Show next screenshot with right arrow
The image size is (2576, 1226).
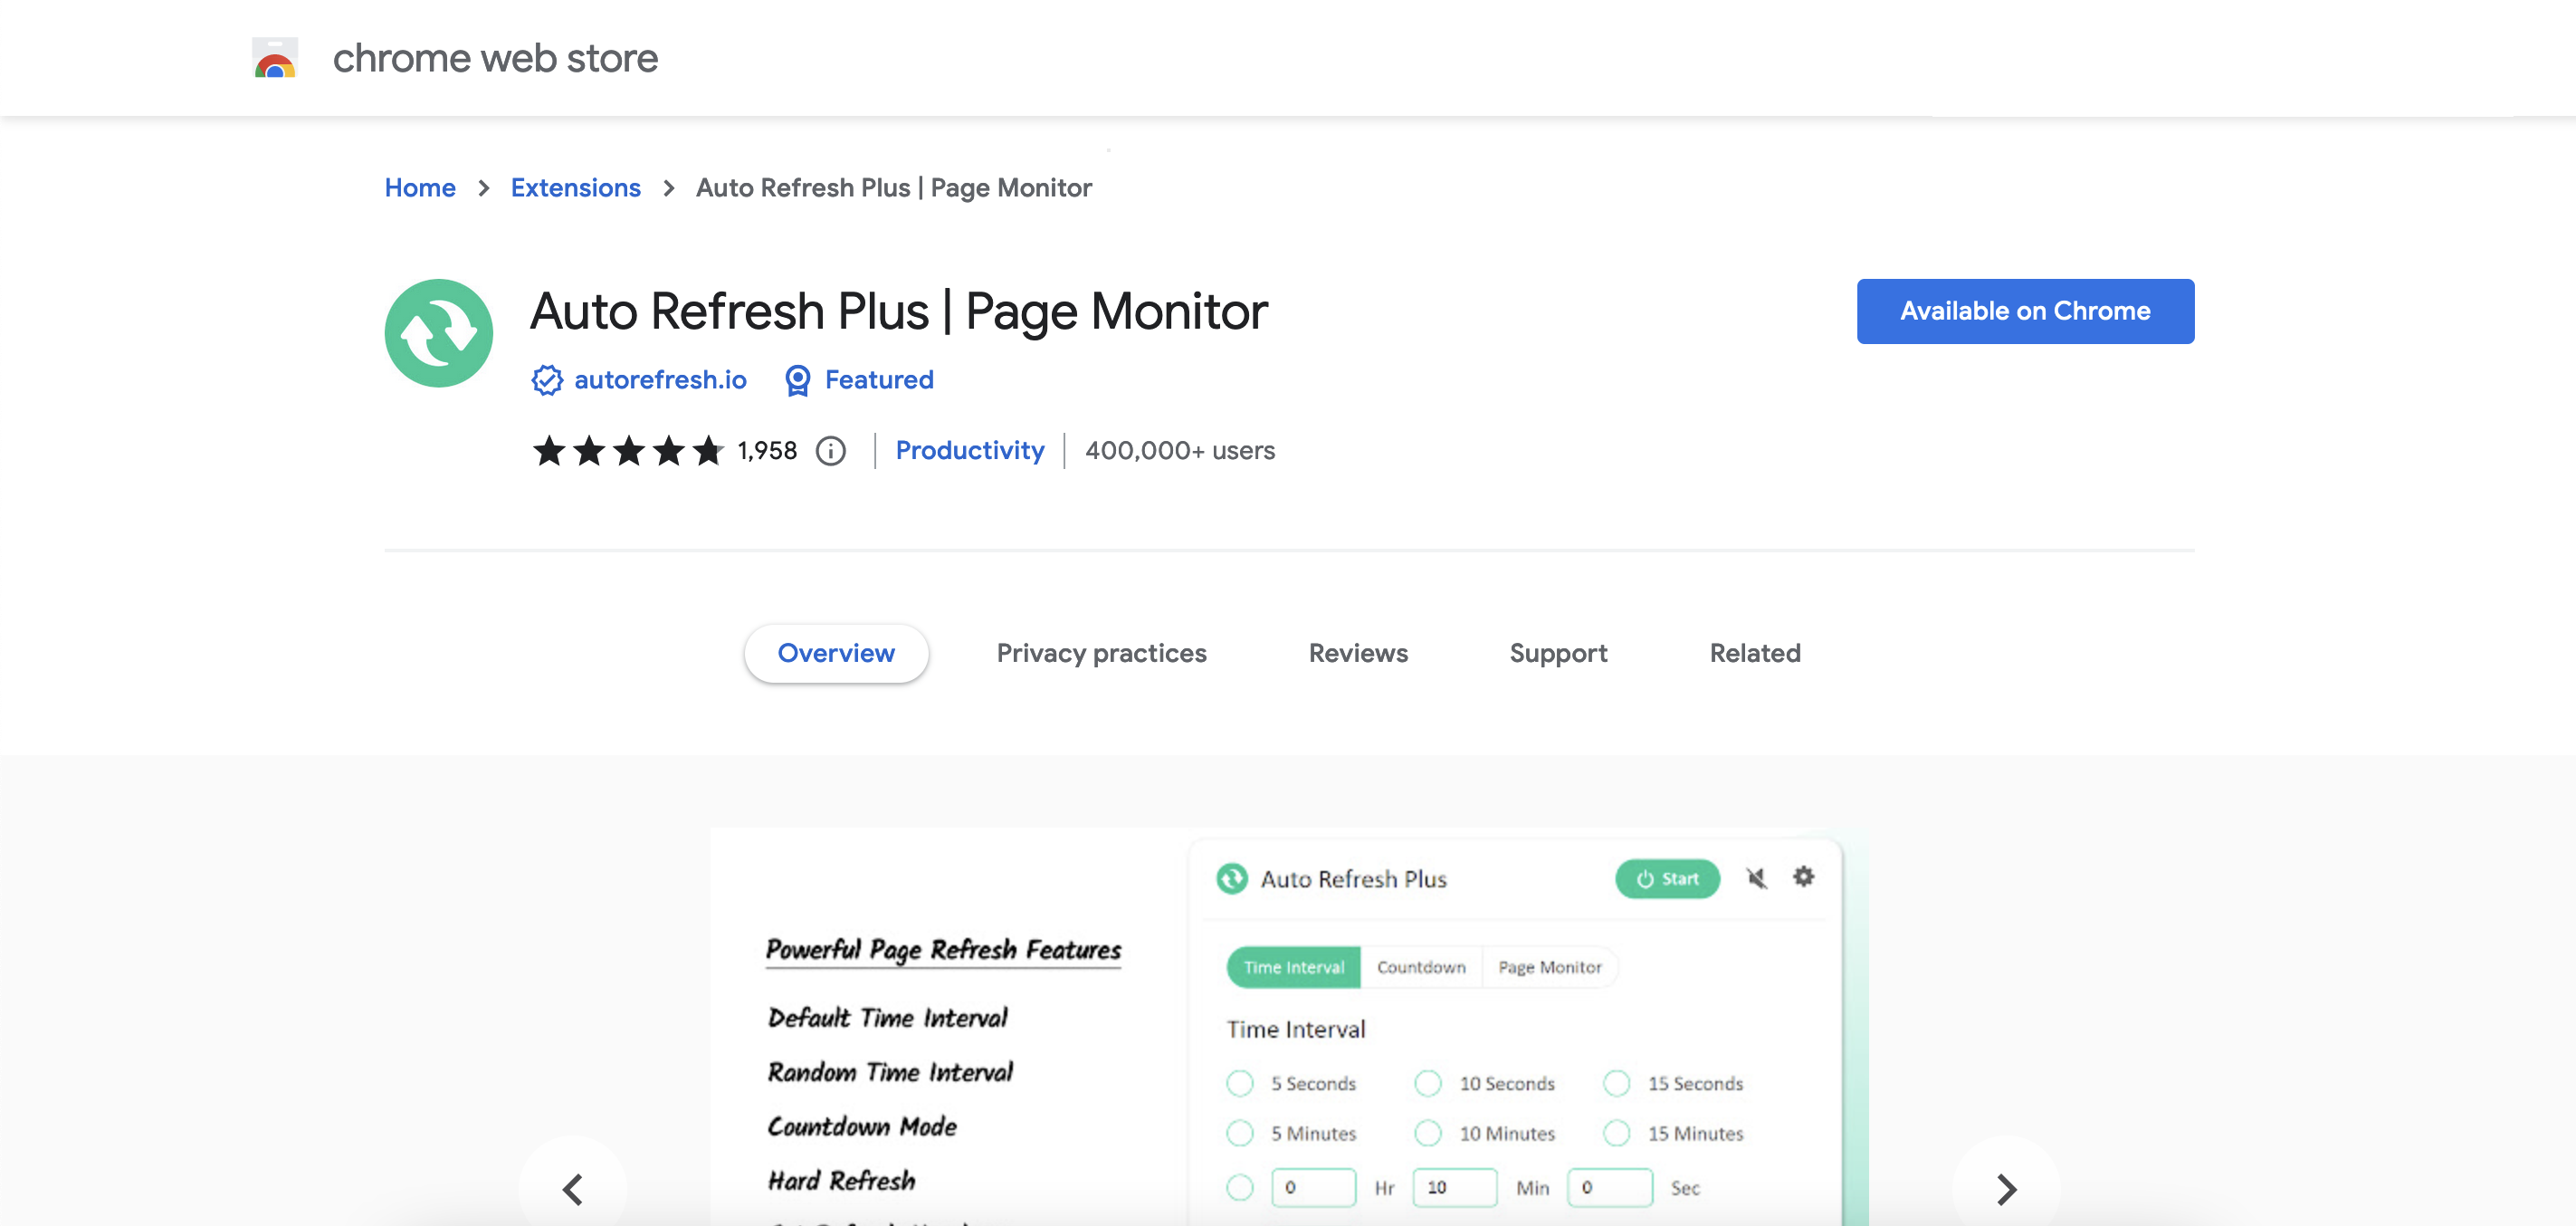tap(2006, 1189)
